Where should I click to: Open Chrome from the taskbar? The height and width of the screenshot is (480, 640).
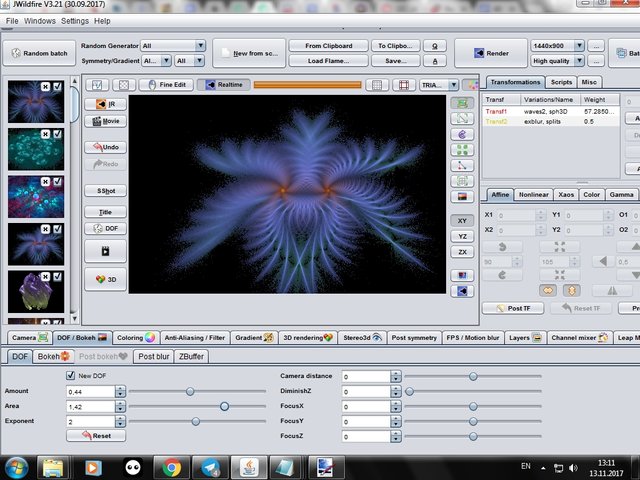pyautogui.click(x=172, y=466)
